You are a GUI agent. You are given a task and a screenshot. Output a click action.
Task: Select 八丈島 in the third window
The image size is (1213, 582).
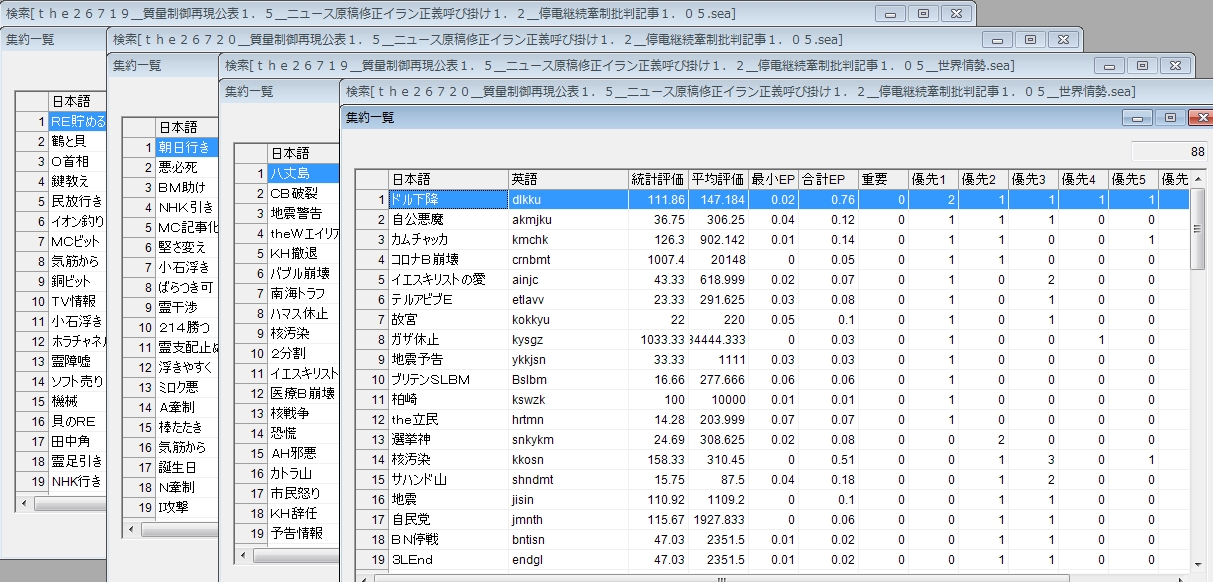pyautogui.click(x=303, y=173)
